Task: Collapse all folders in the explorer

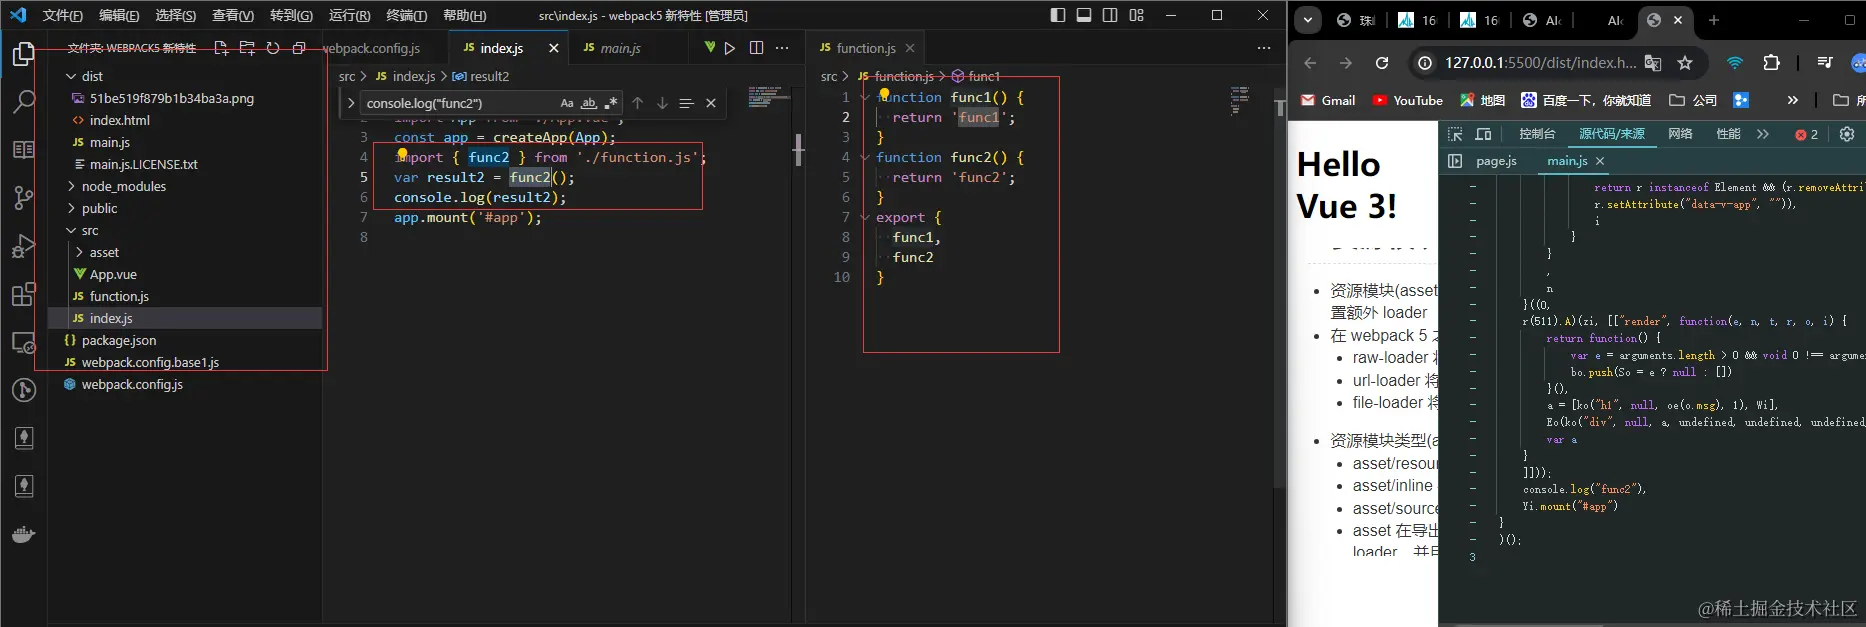Action: pos(298,48)
